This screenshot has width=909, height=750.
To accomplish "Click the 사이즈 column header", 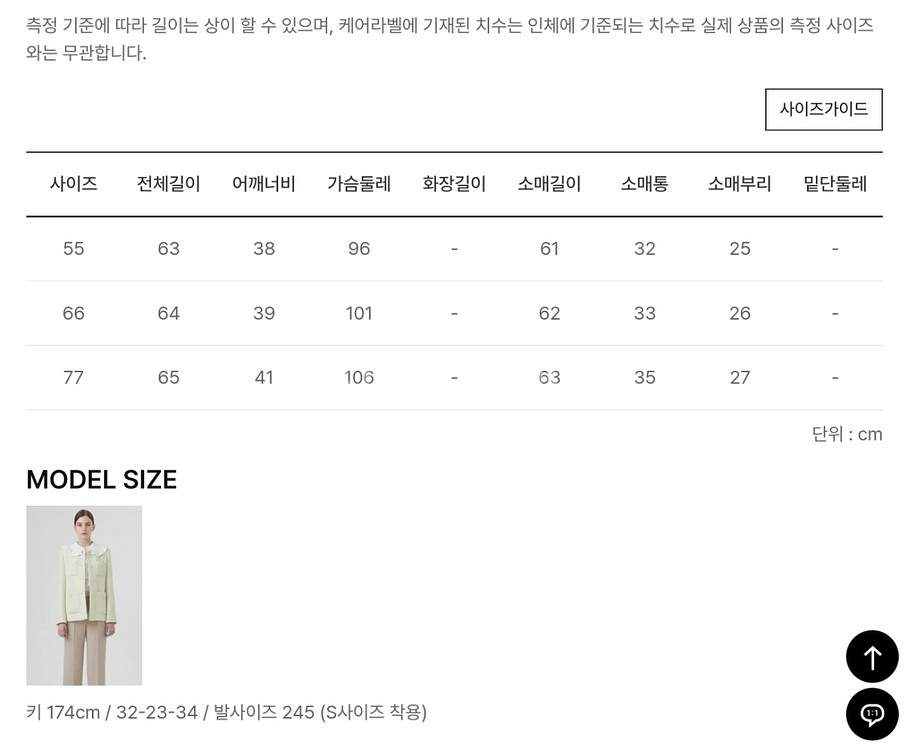I will tap(74, 184).
